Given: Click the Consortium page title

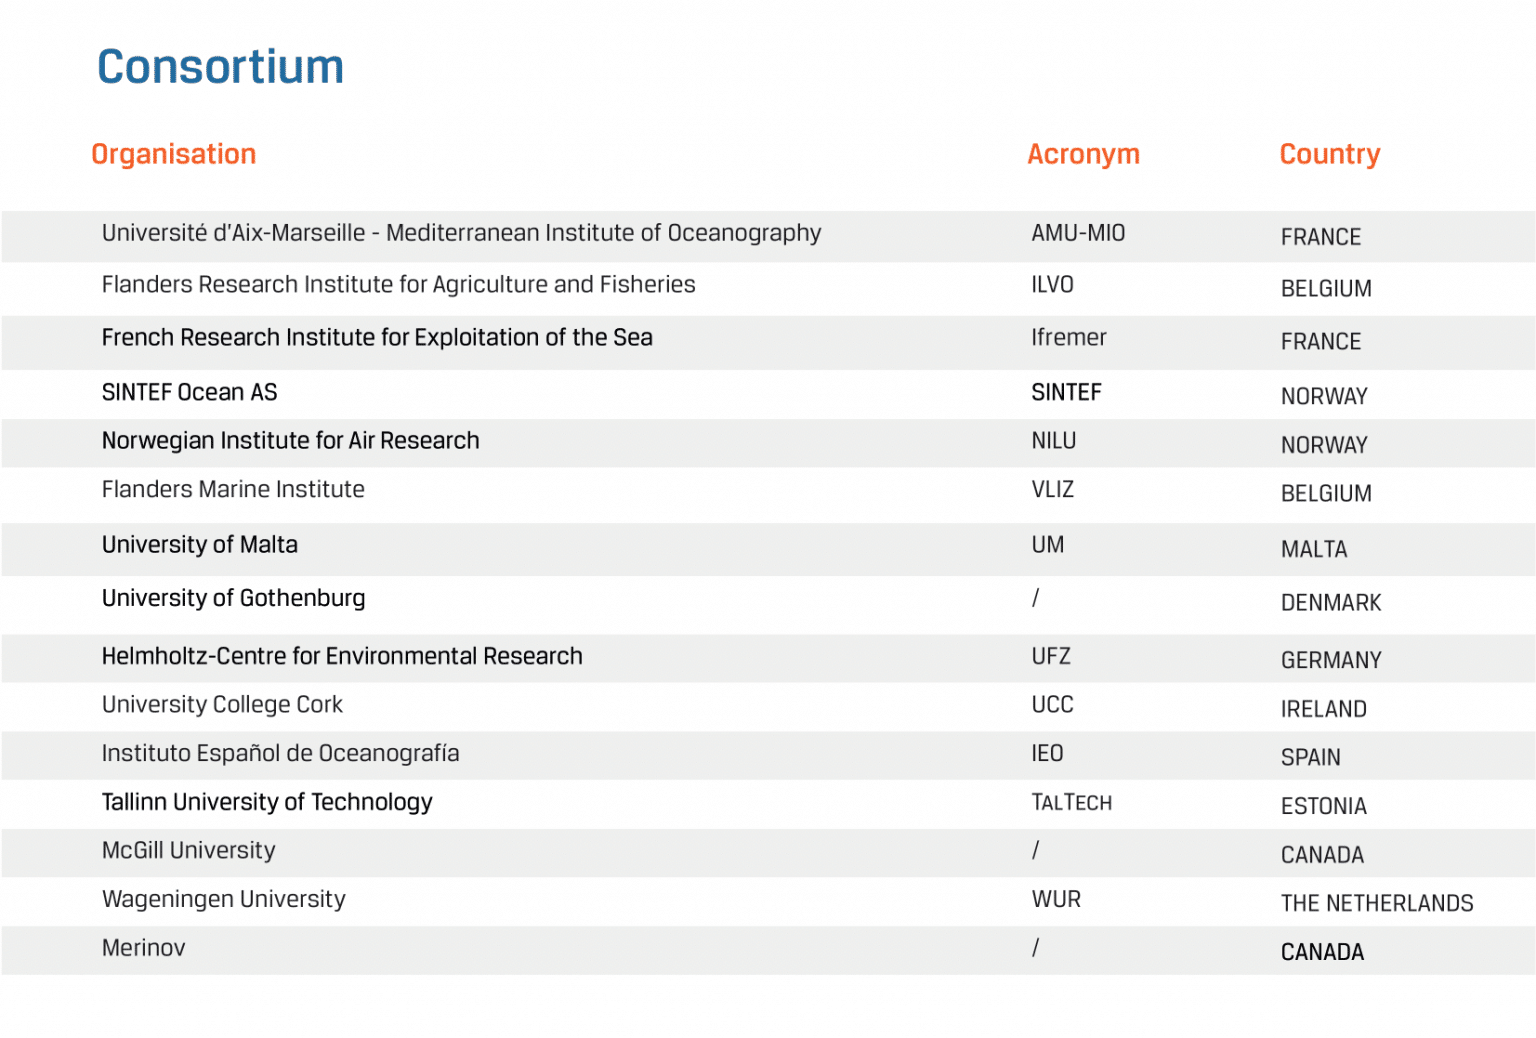Looking at the screenshot, I should [220, 67].
